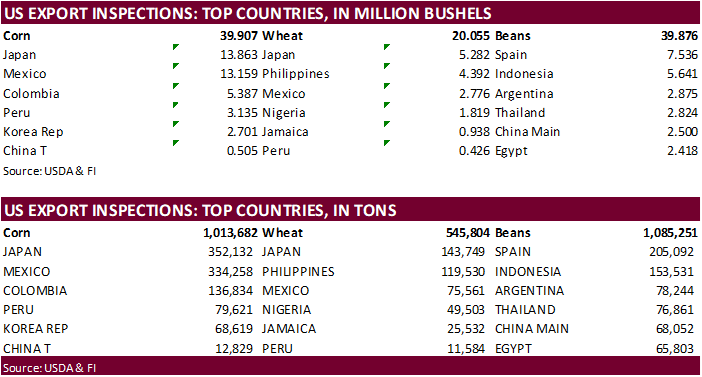Select the Beans total 1,085,251 cell
The height and width of the screenshot is (377, 702).
(670, 233)
